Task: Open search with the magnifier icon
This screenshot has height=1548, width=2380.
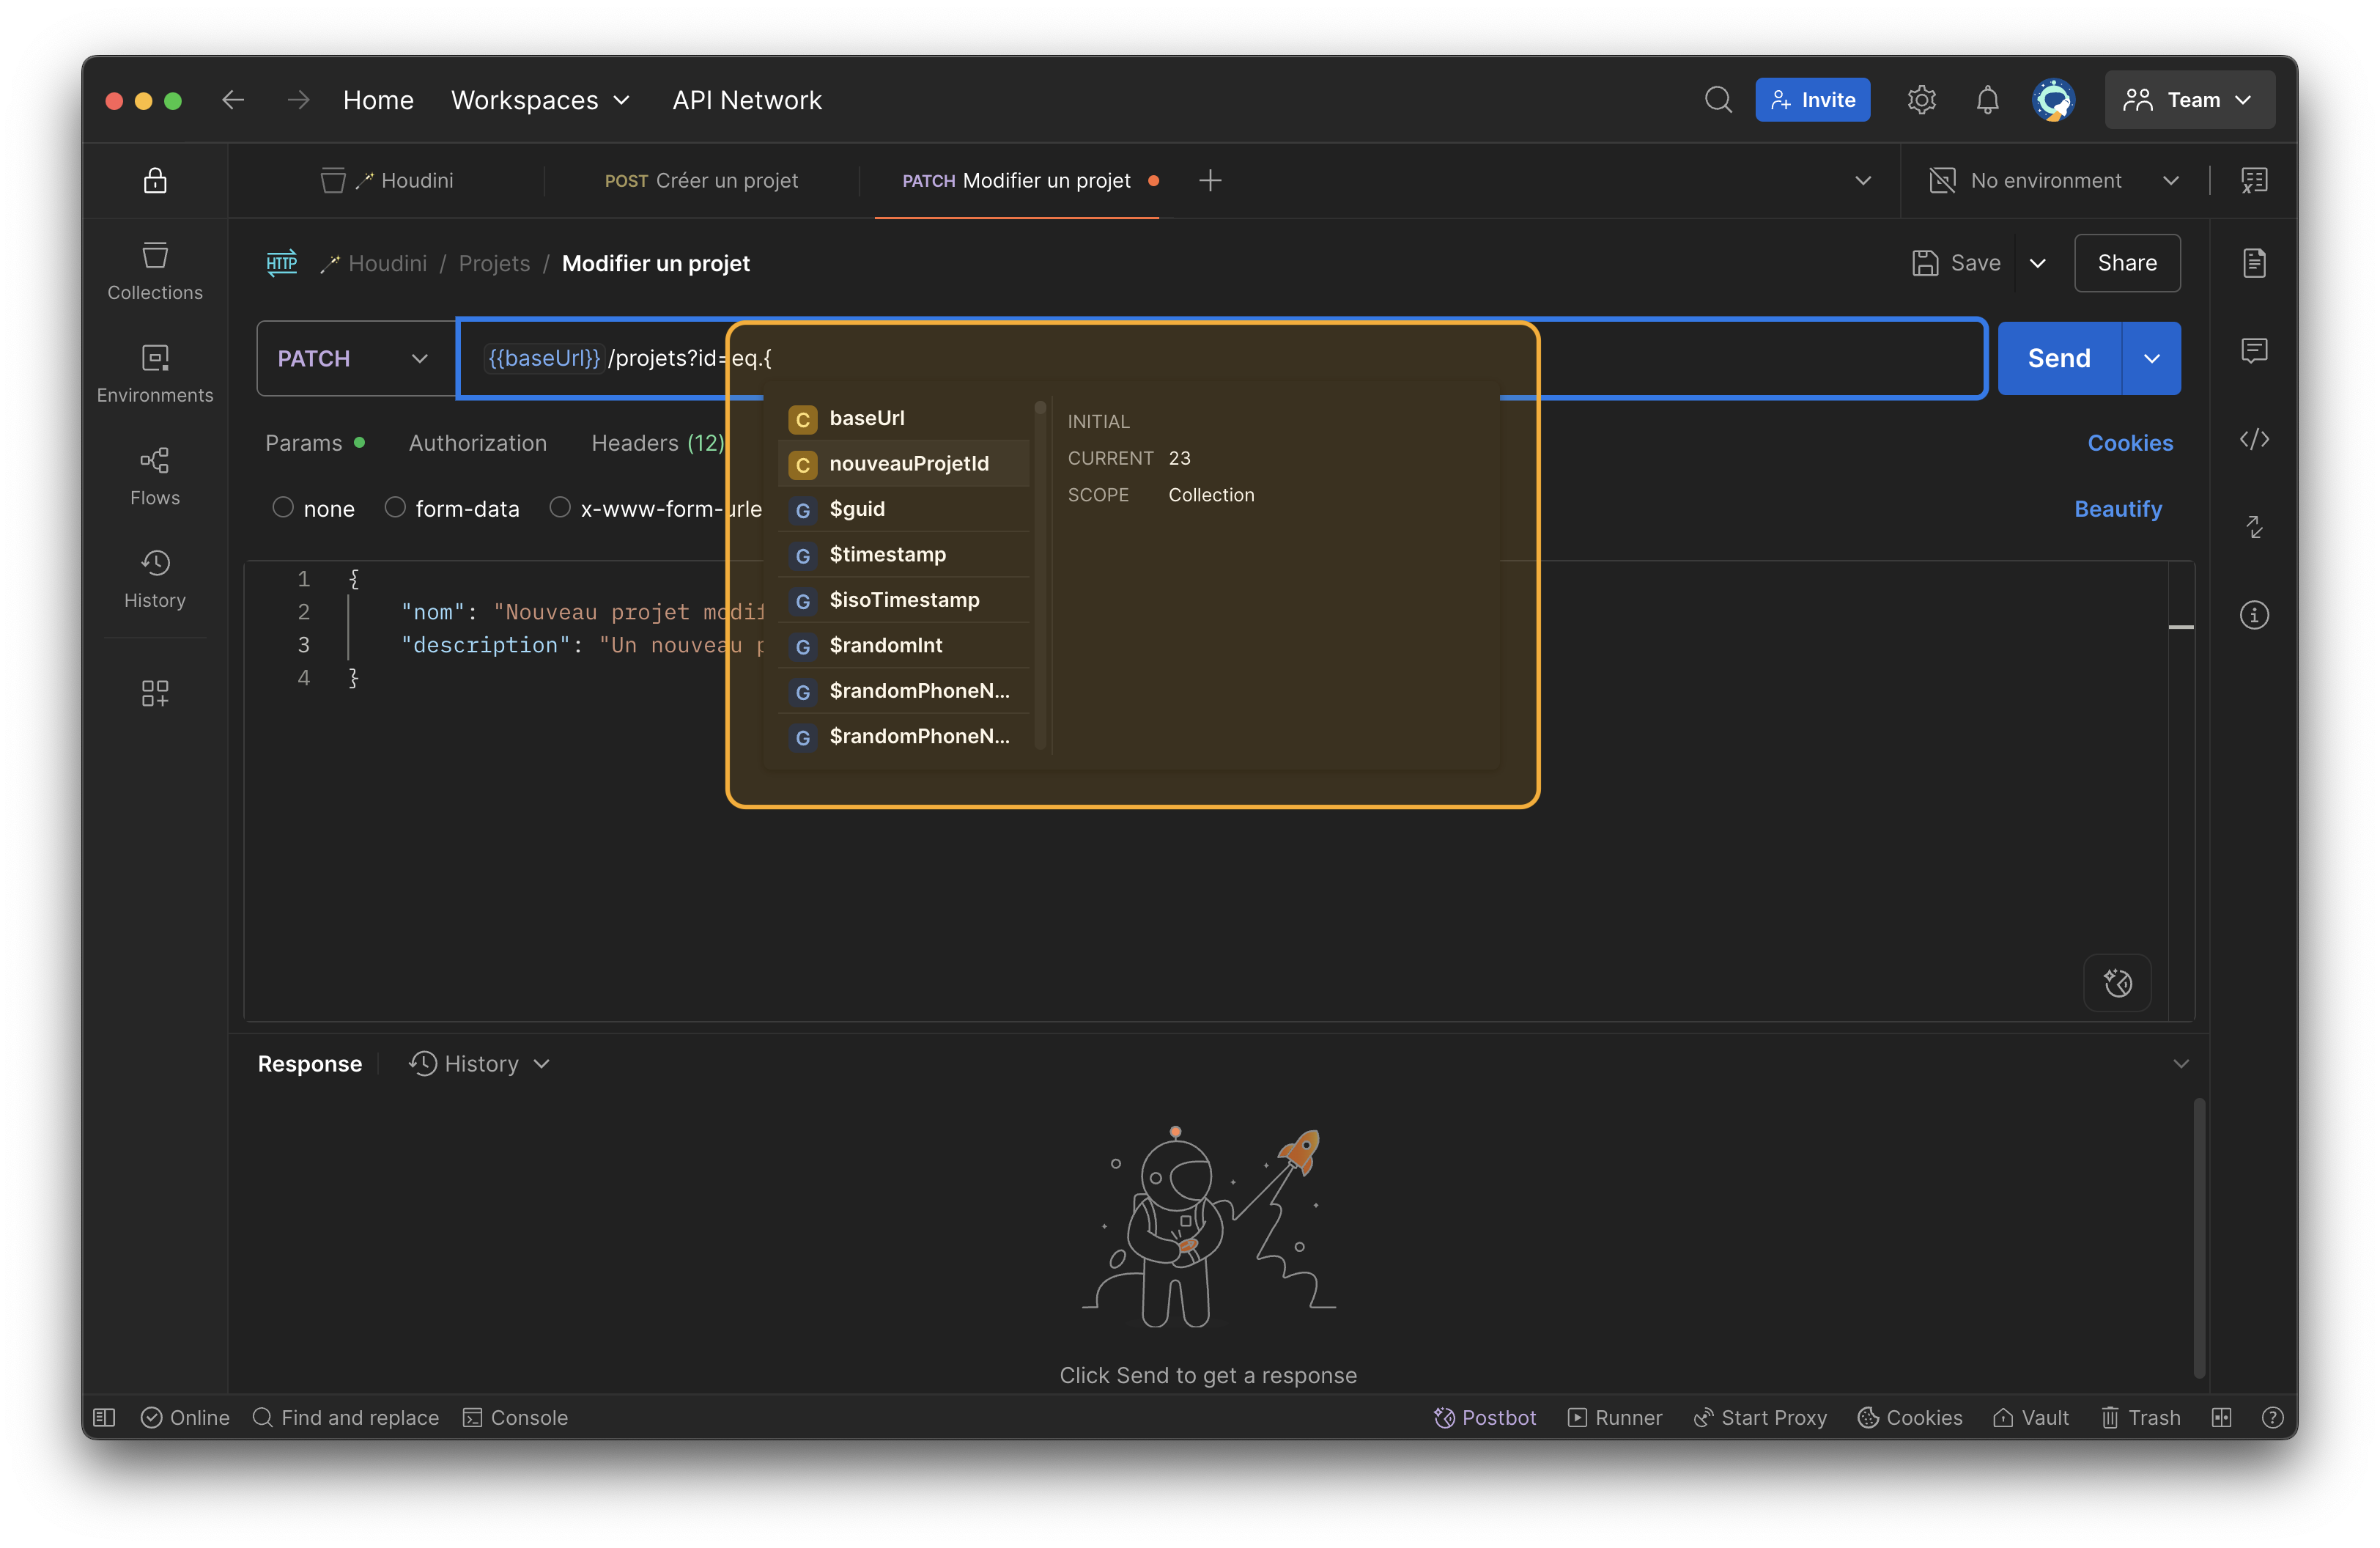Action: click(1718, 100)
